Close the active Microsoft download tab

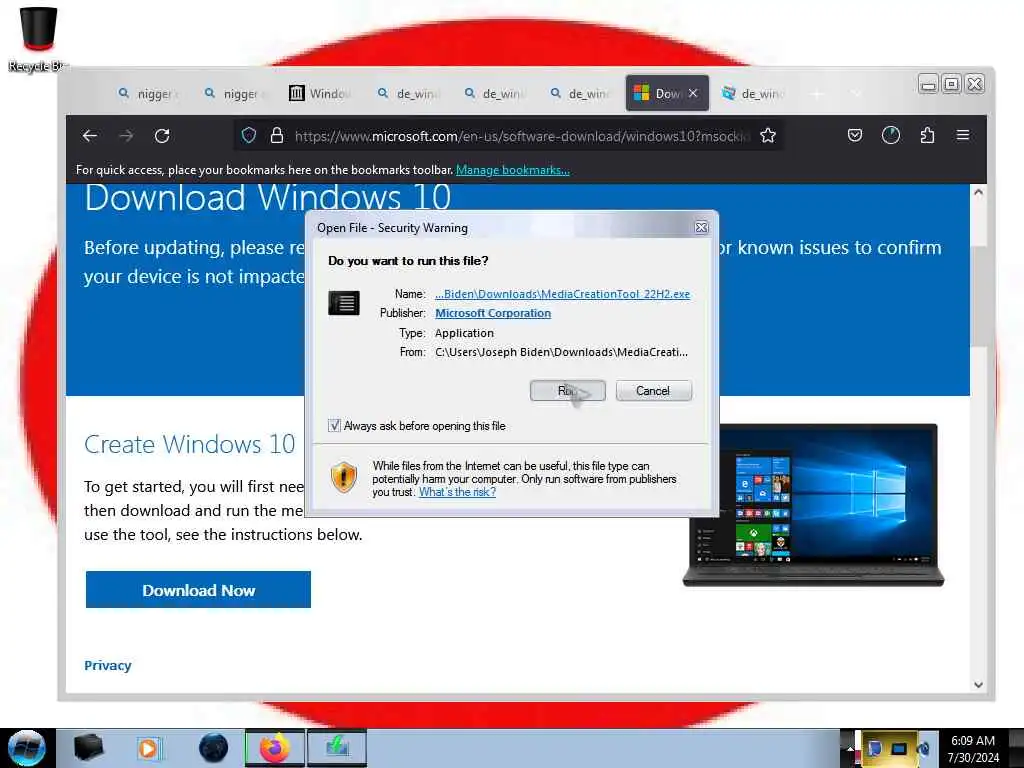pos(694,93)
